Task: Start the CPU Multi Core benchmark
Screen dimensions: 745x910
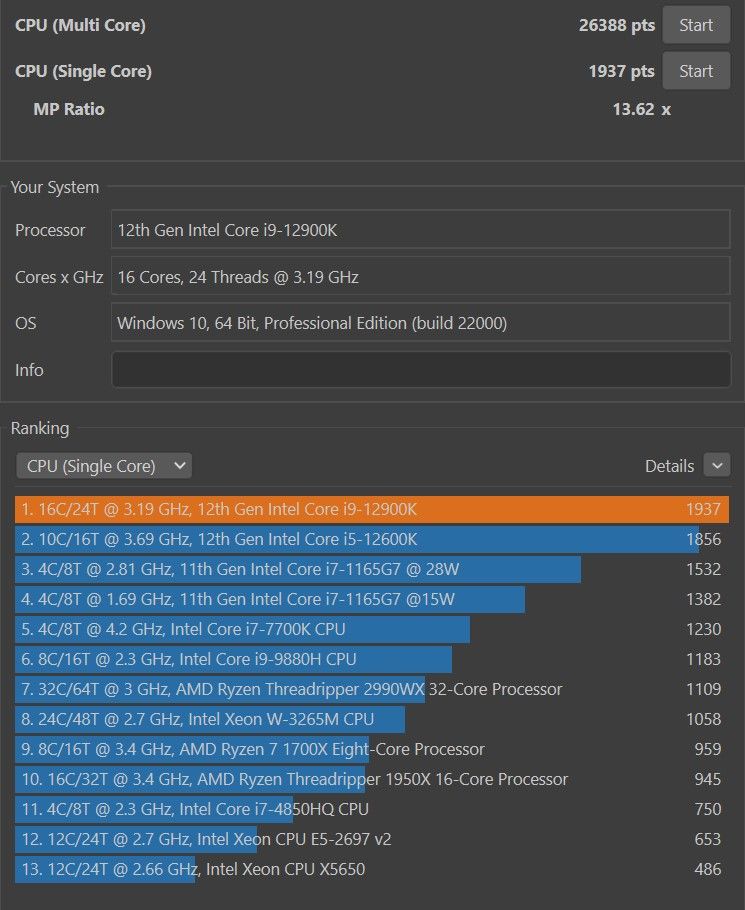Action: point(696,24)
